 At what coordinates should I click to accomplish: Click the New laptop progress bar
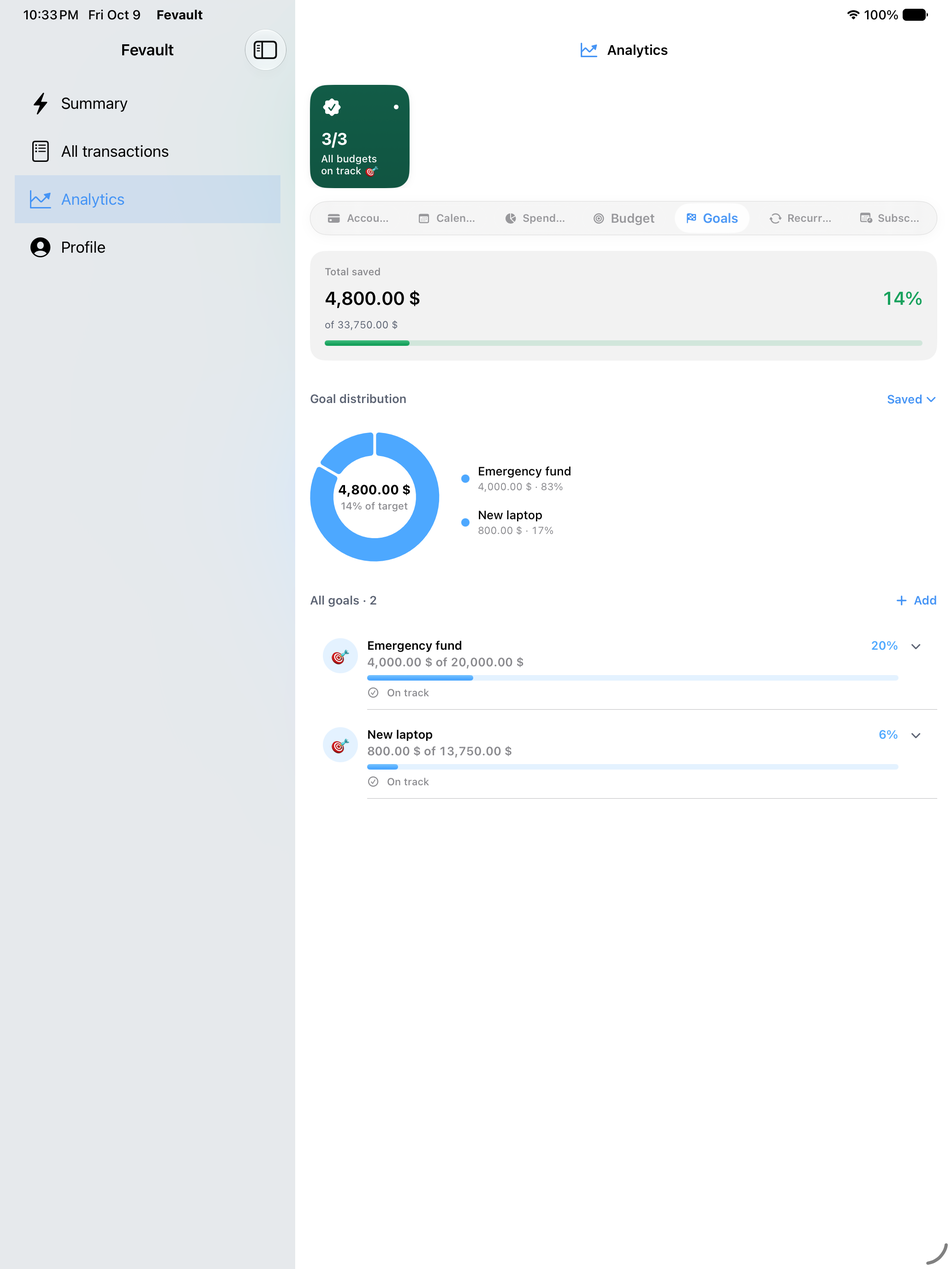point(632,767)
